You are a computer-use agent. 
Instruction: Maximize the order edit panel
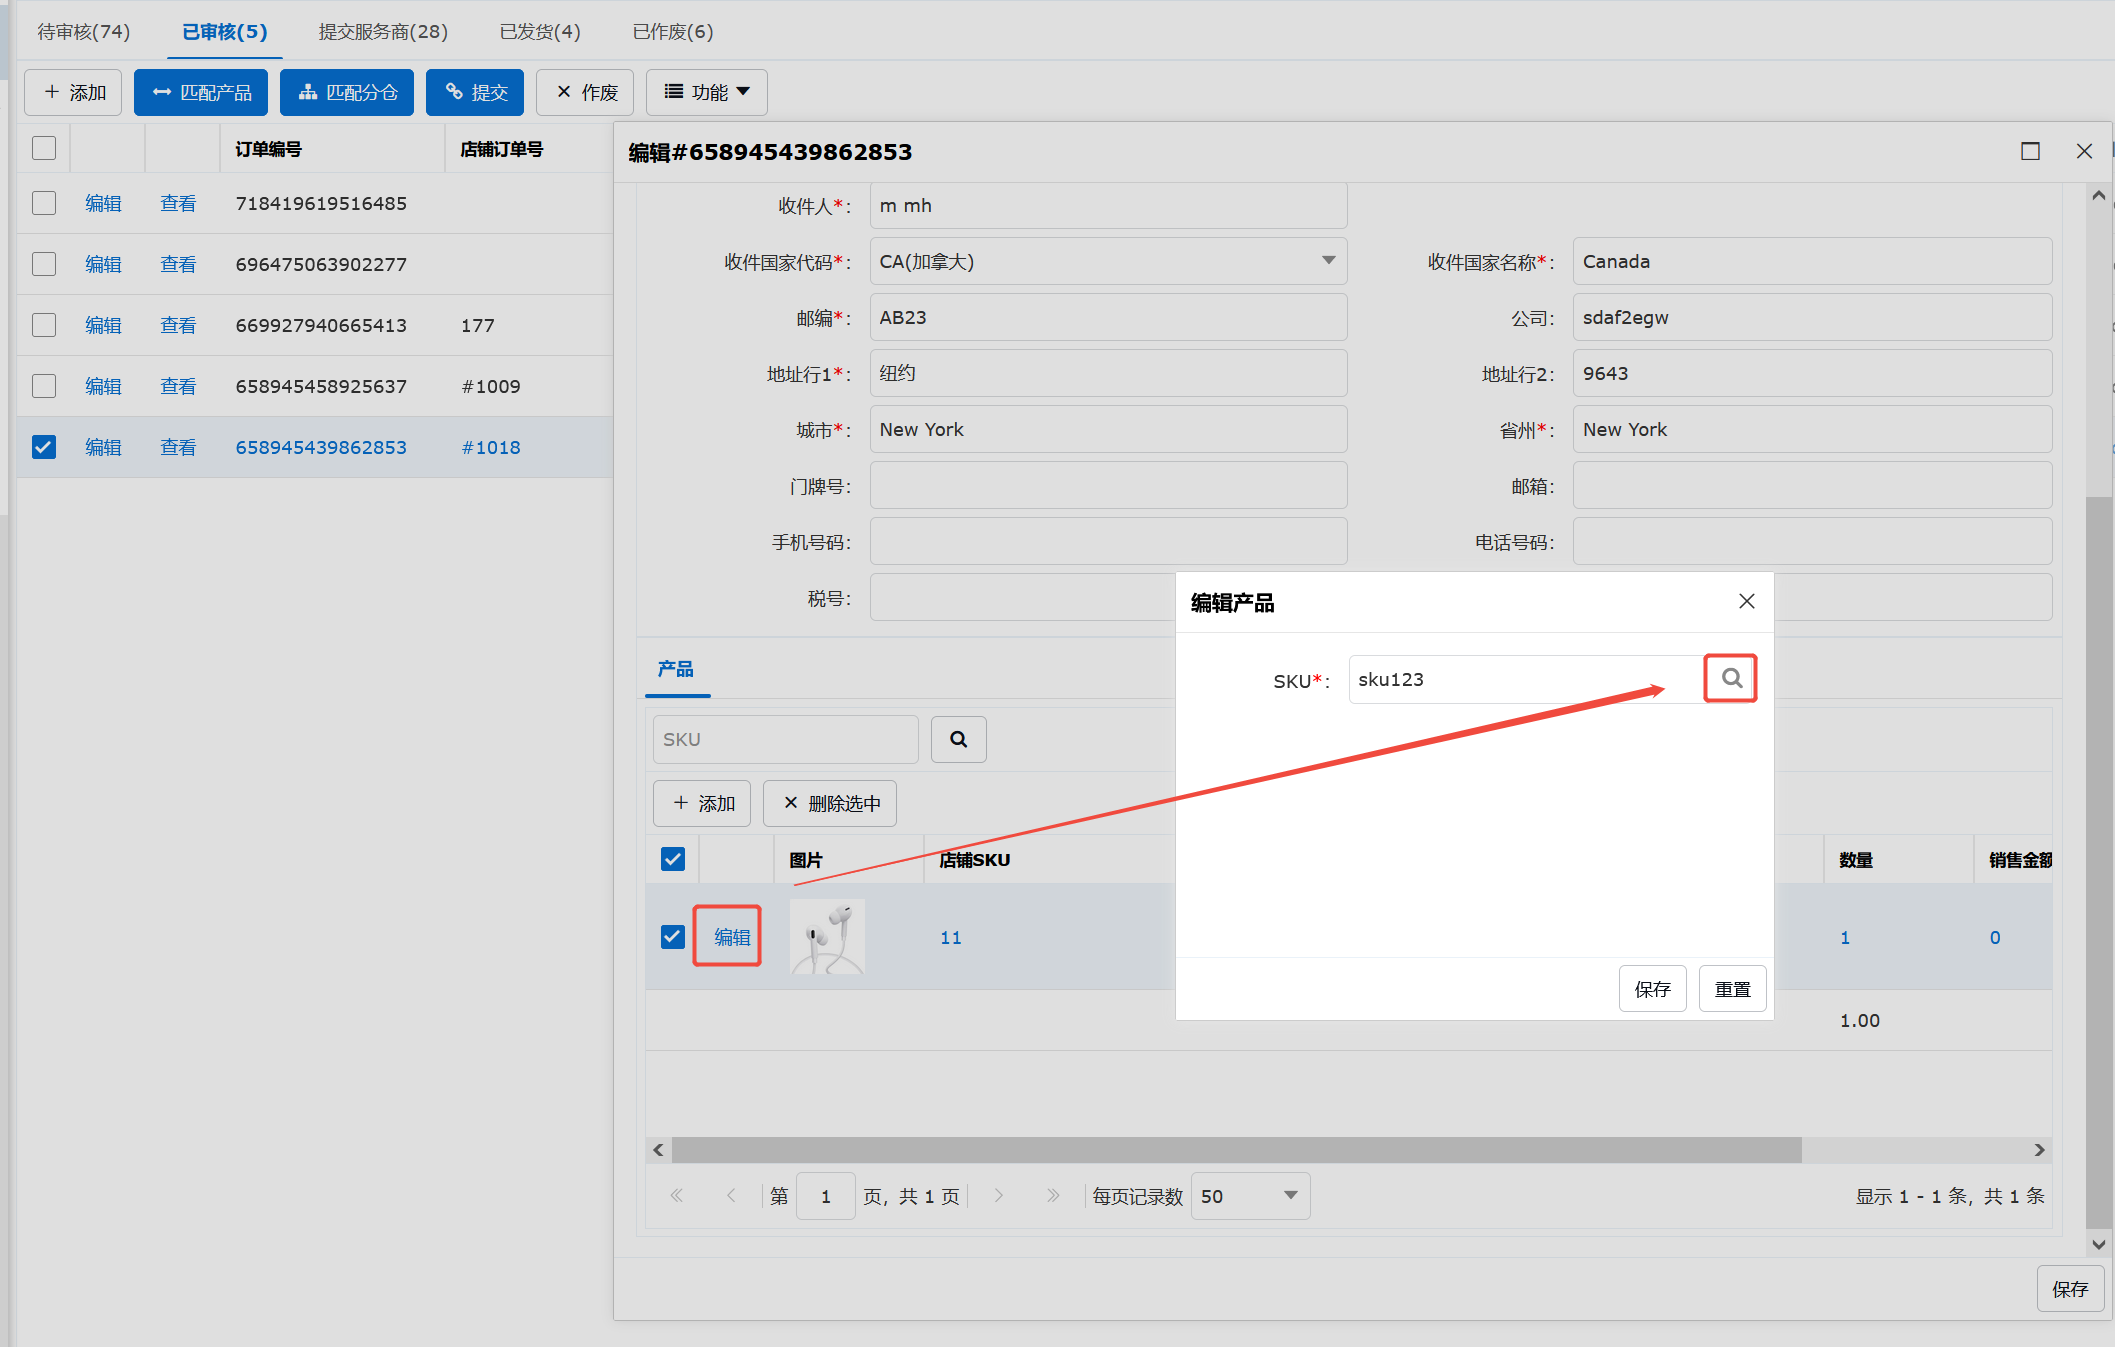2030,151
